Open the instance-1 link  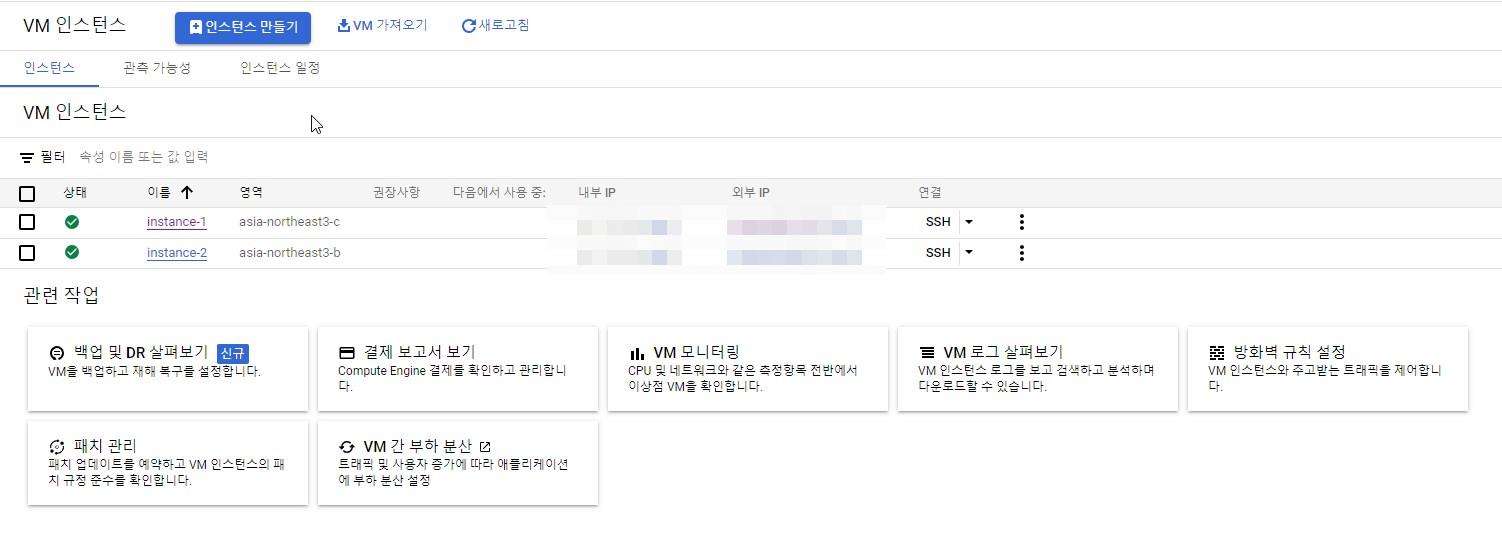(176, 222)
